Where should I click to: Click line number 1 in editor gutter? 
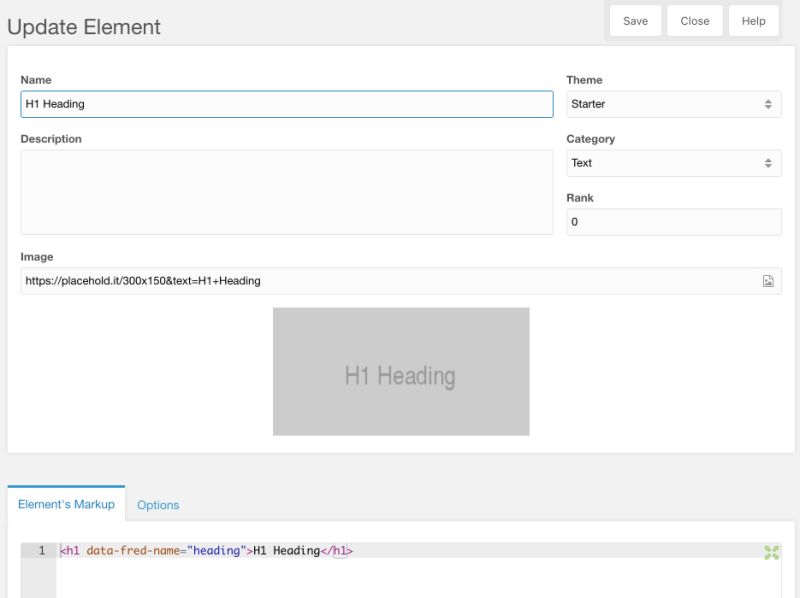(x=42, y=551)
